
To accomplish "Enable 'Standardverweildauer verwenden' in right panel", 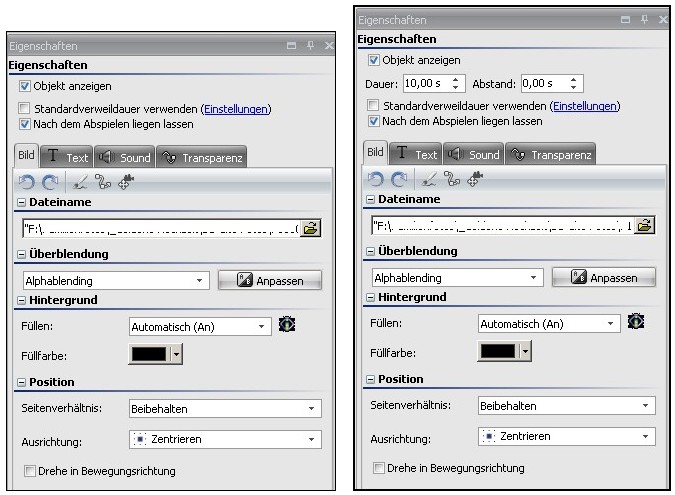I will click(374, 106).
